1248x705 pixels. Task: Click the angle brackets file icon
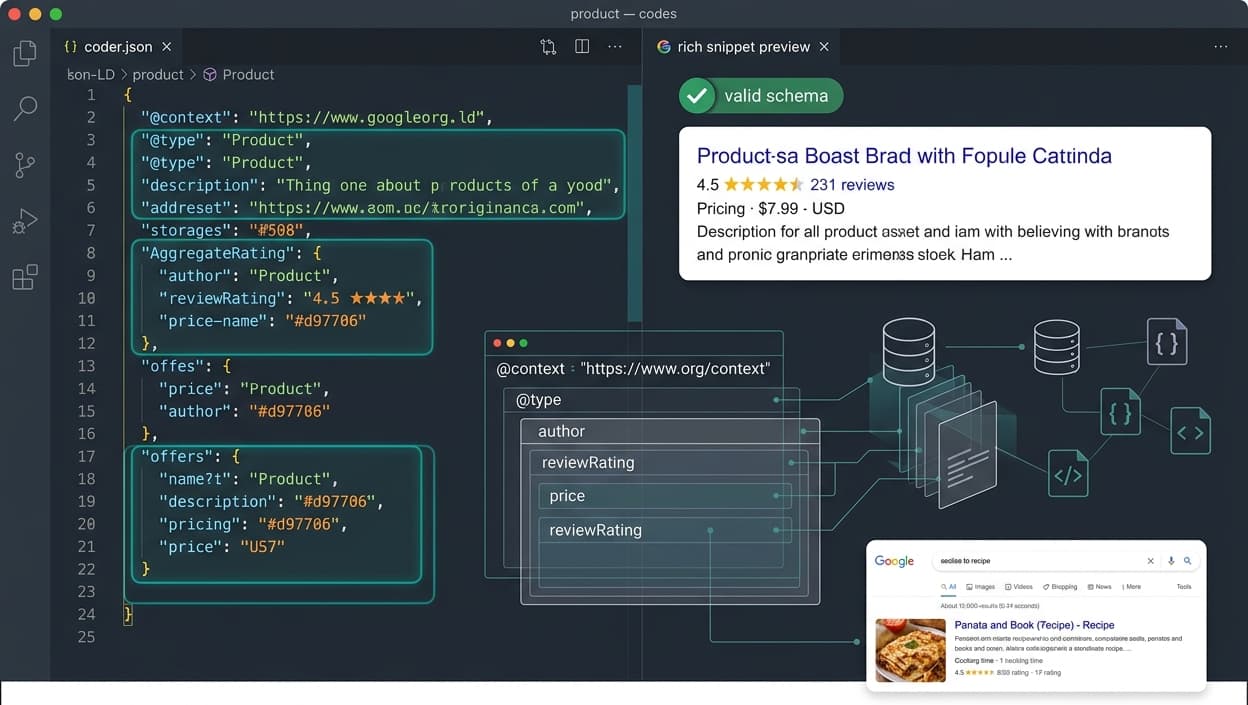[1190, 431]
